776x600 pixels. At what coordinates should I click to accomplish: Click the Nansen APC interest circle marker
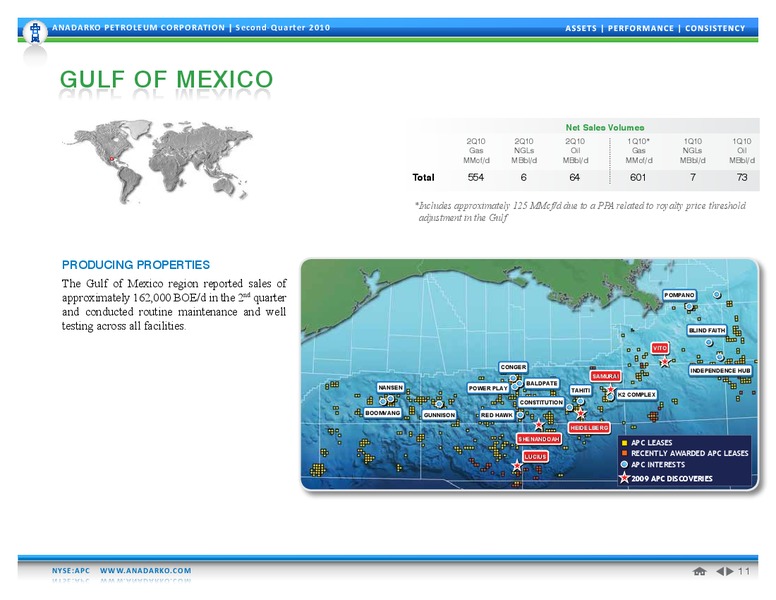pos(390,399)
